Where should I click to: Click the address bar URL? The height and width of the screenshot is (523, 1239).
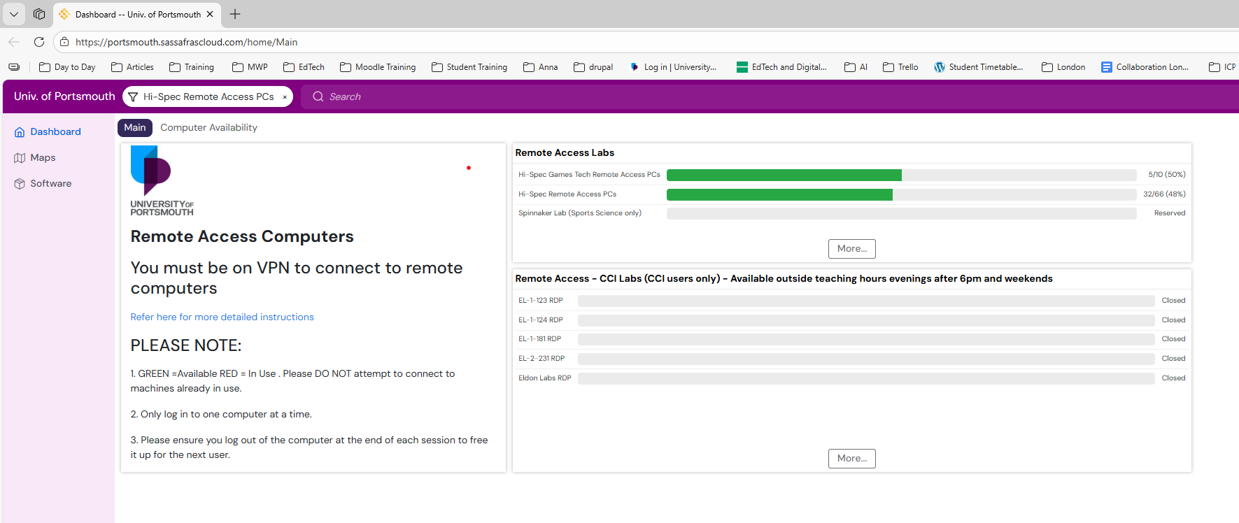pyautogui.click(x=186, y=42)
